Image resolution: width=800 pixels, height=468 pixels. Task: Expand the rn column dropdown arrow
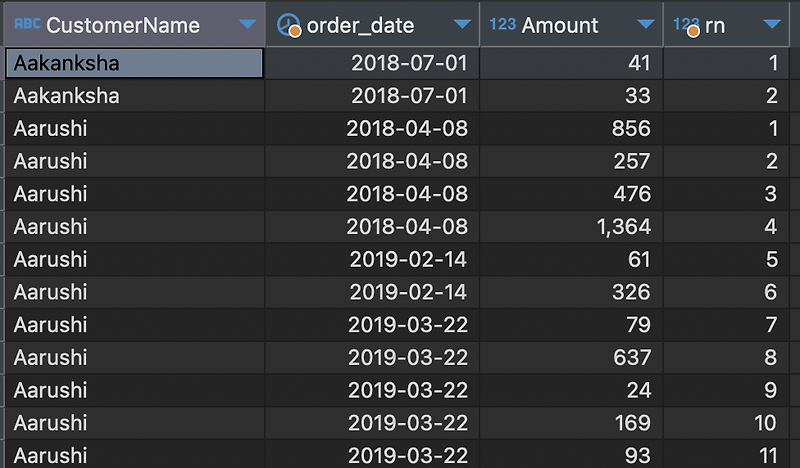770,25
